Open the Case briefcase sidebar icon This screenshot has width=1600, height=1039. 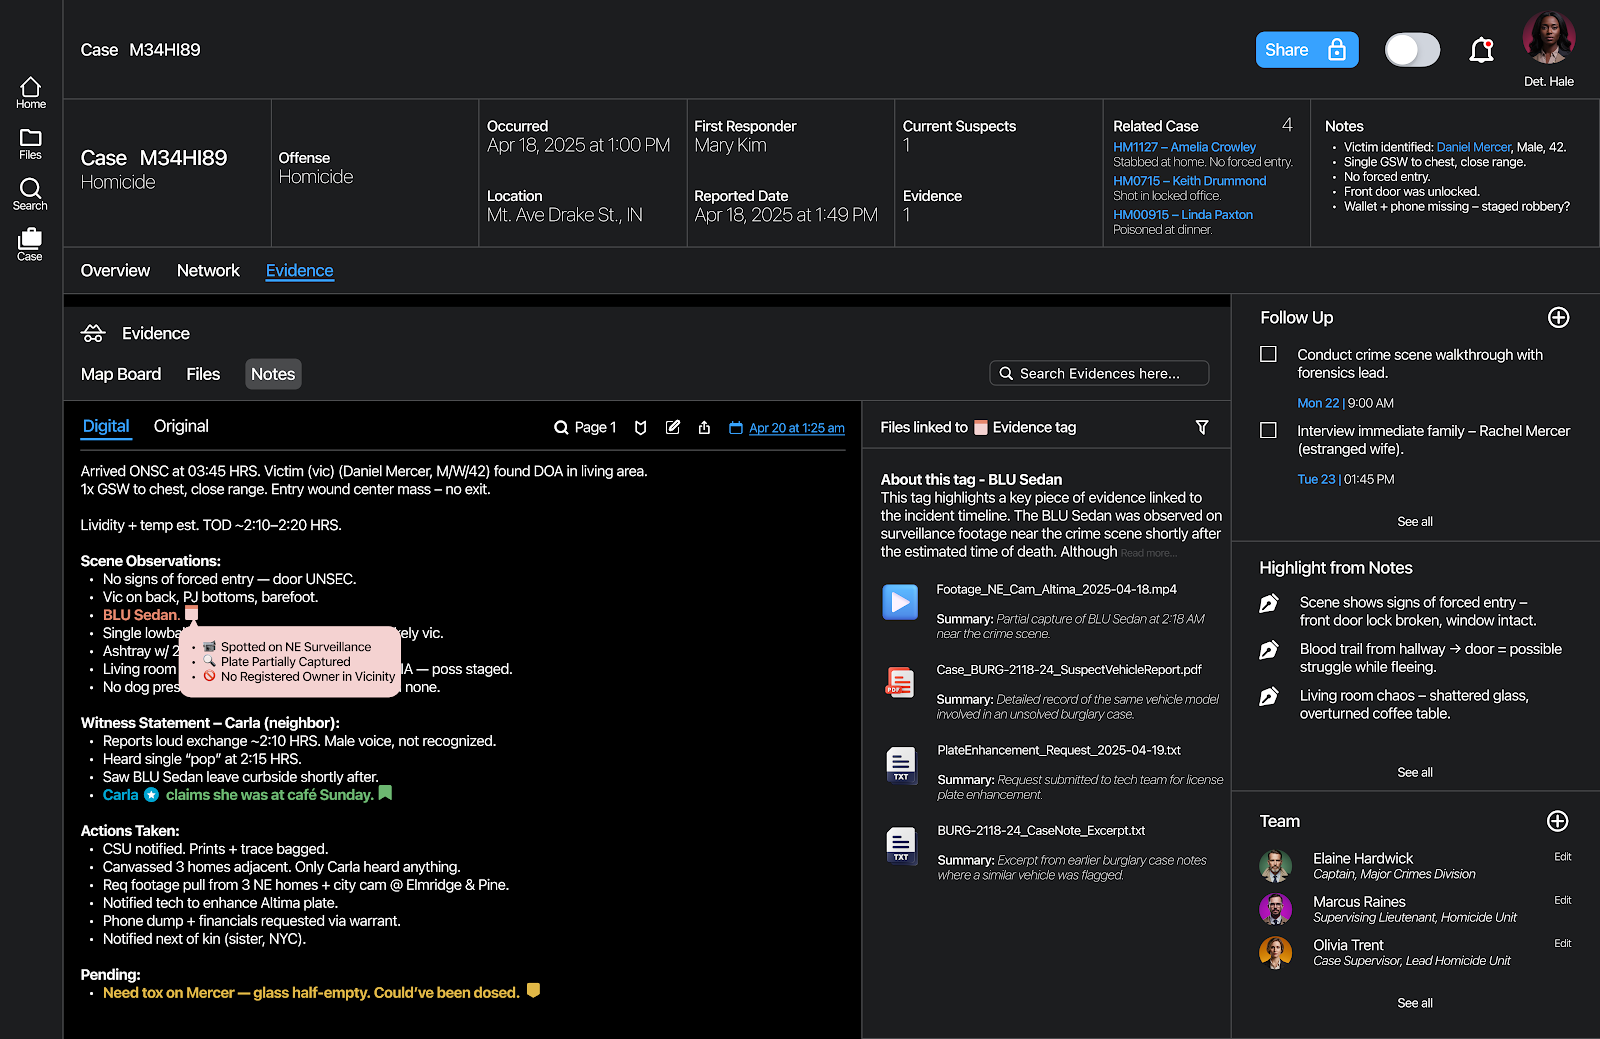pos(30,245)
